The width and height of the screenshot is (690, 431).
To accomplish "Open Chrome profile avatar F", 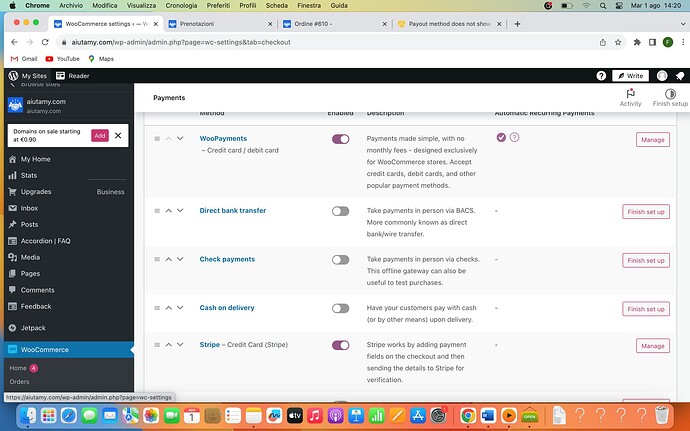I will (x=668, y=42).
